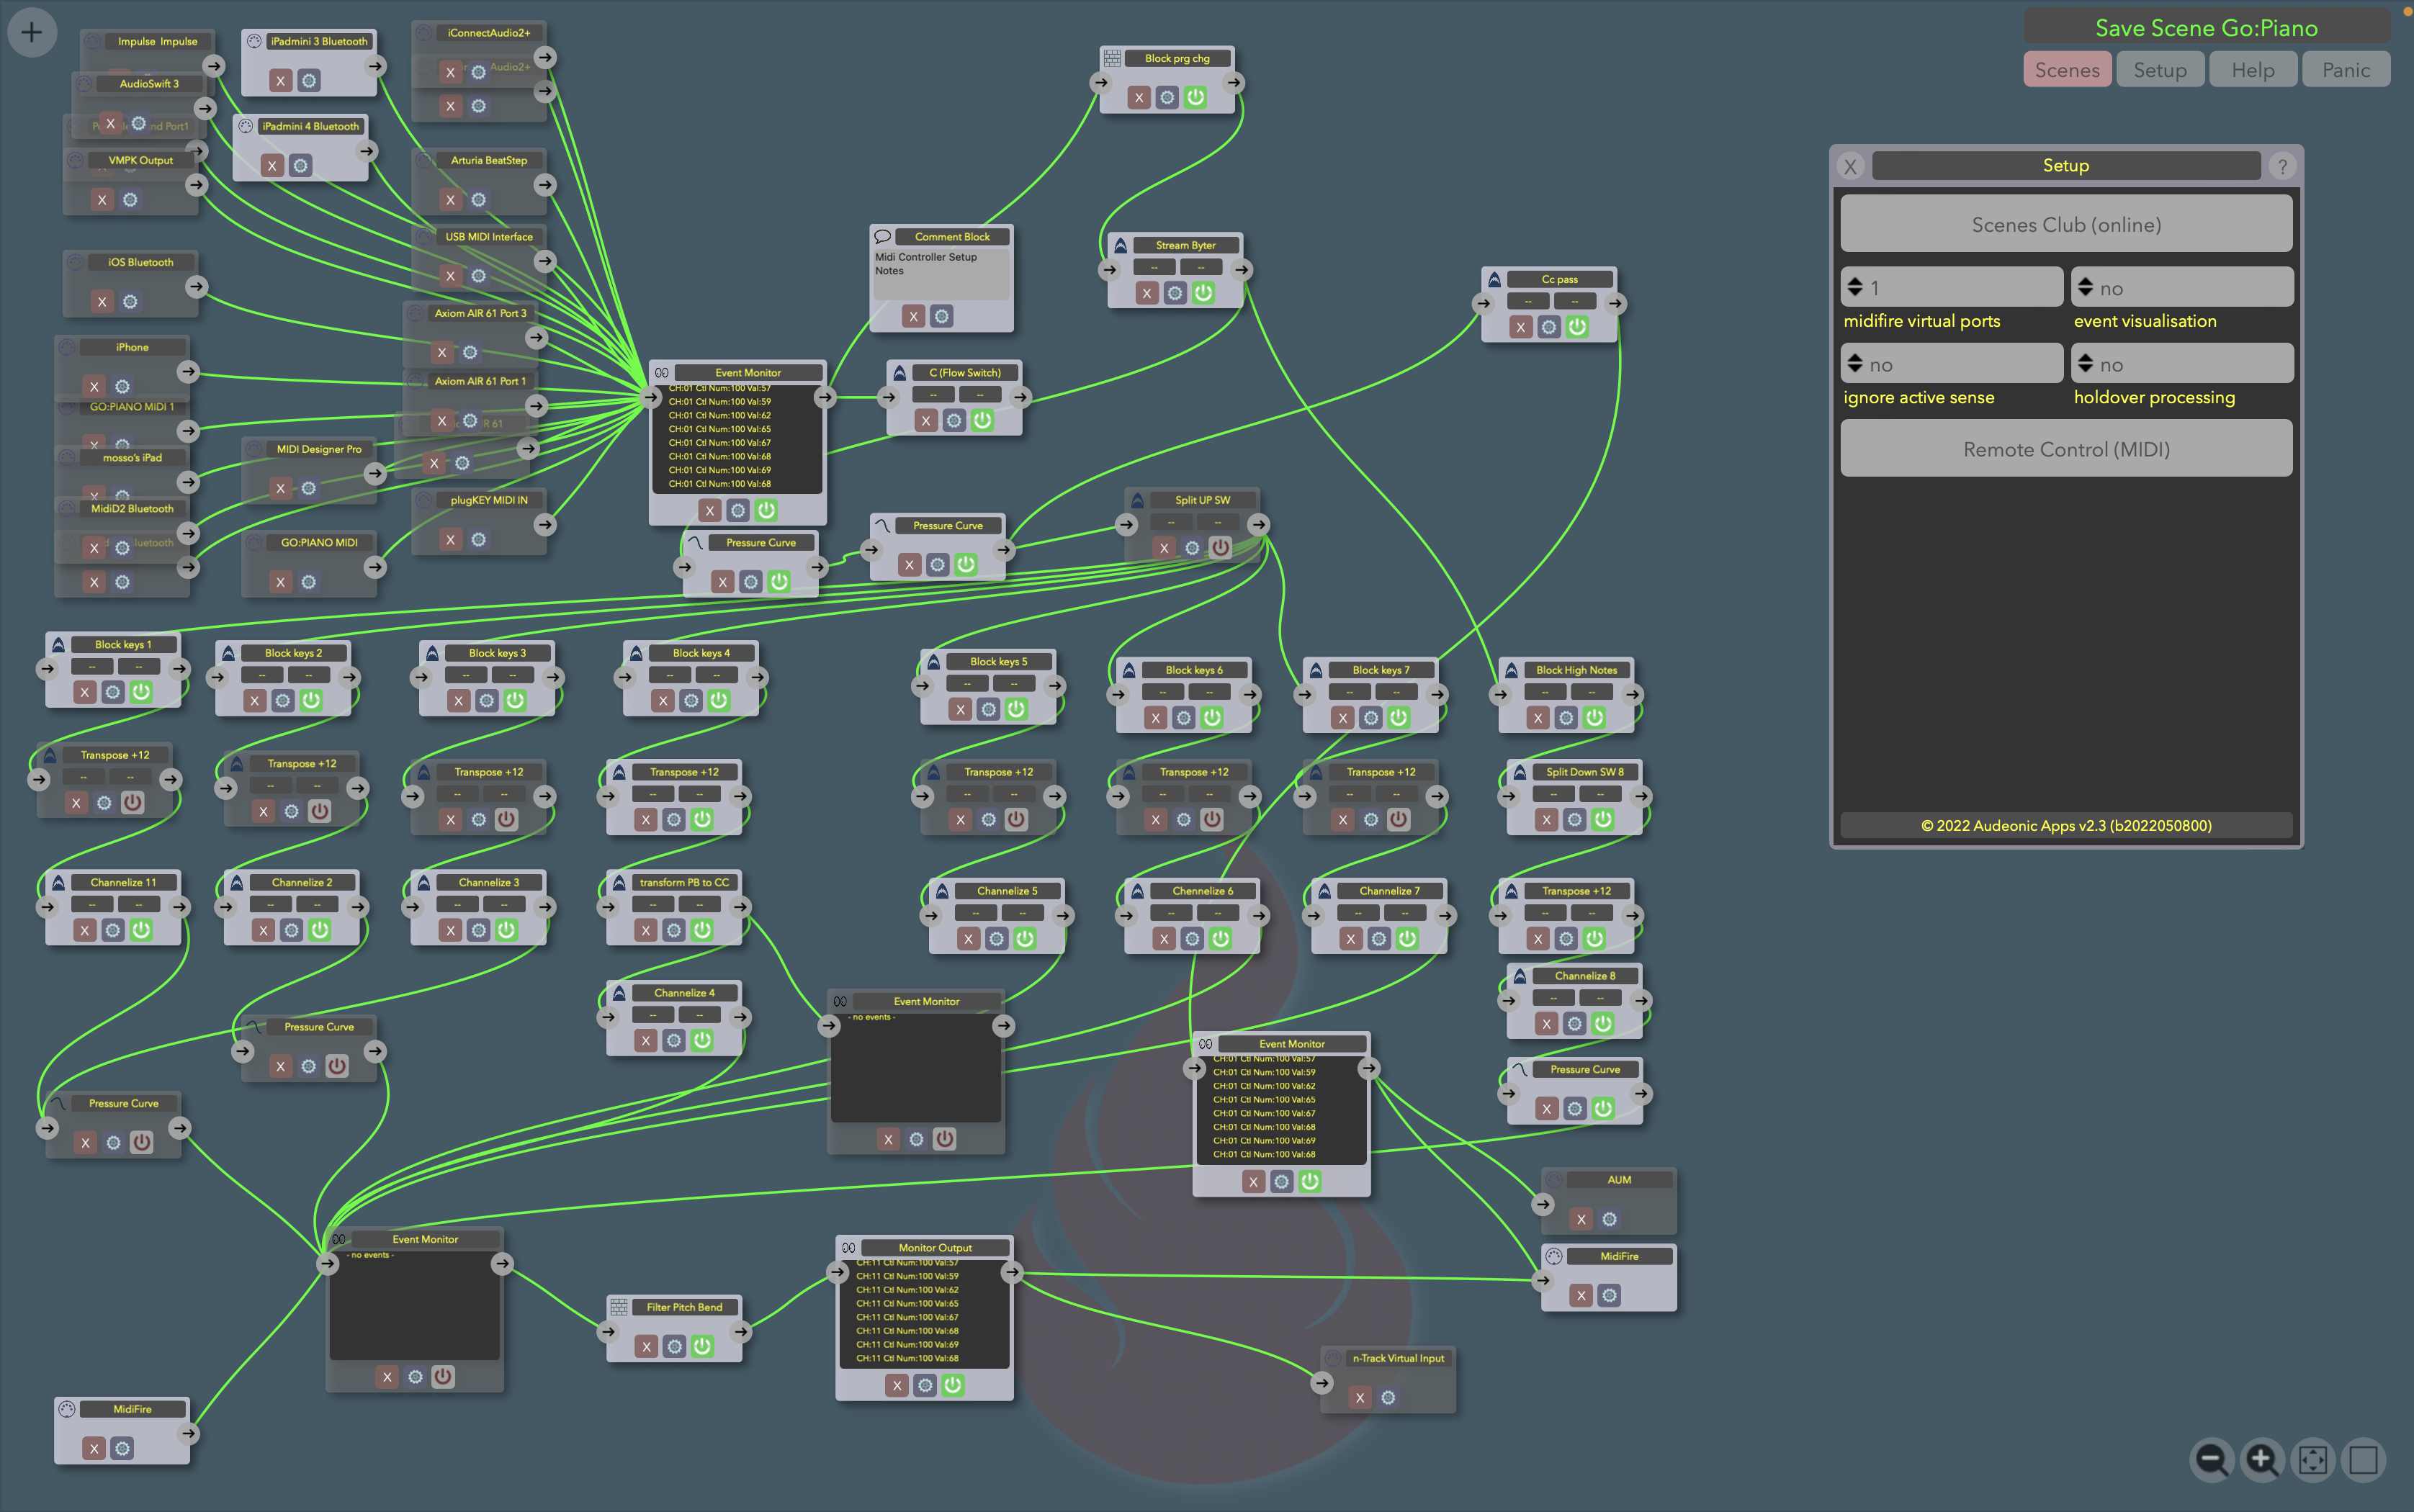Delete the Comment Block module
2414x1512 pixels.
(913, 317)
